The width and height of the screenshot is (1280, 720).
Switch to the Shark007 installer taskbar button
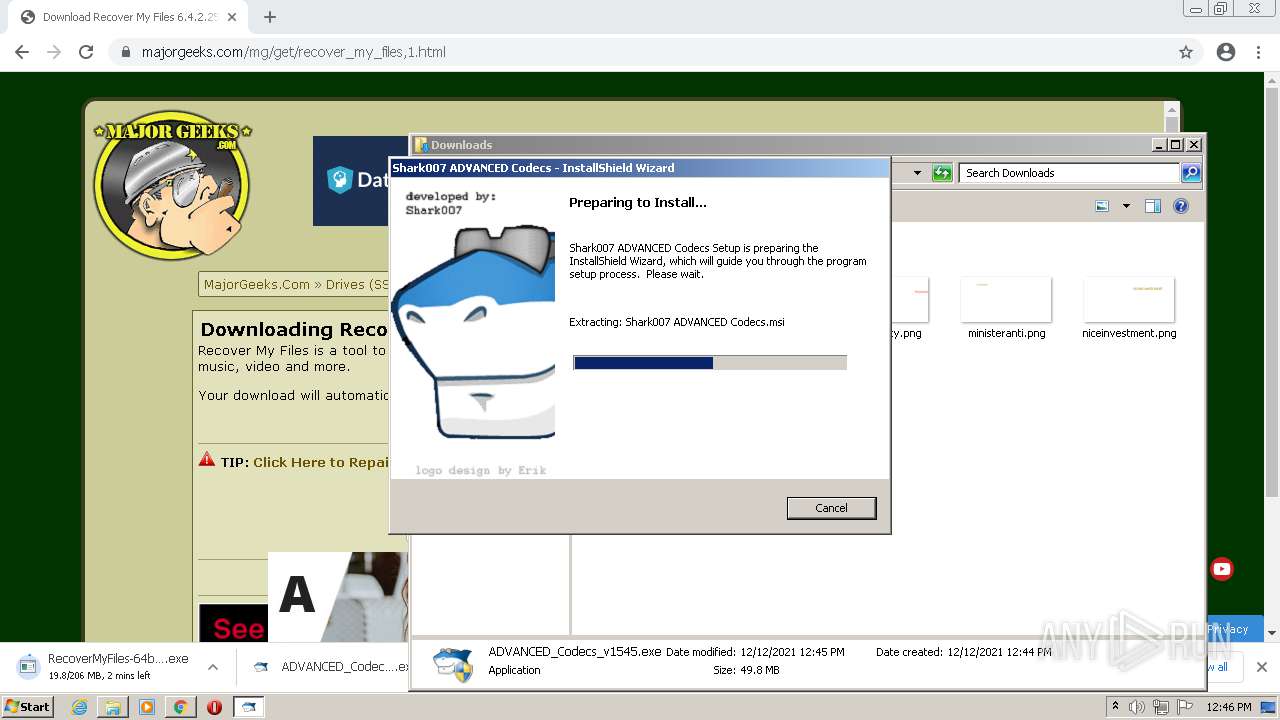pyautogui.click(x=249, y=707)
